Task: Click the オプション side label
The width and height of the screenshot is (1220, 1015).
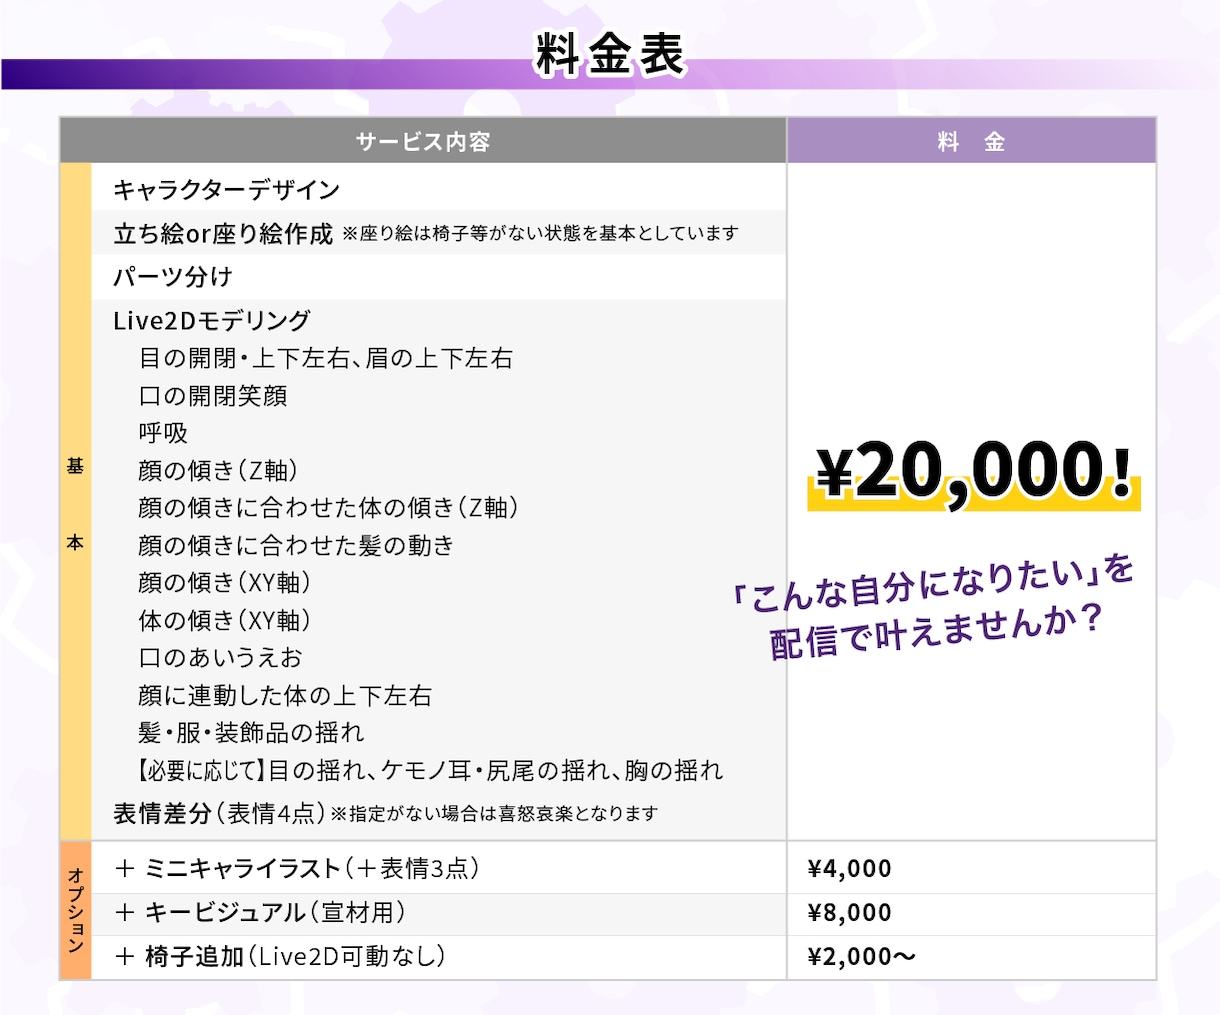Action: point(76,910)
